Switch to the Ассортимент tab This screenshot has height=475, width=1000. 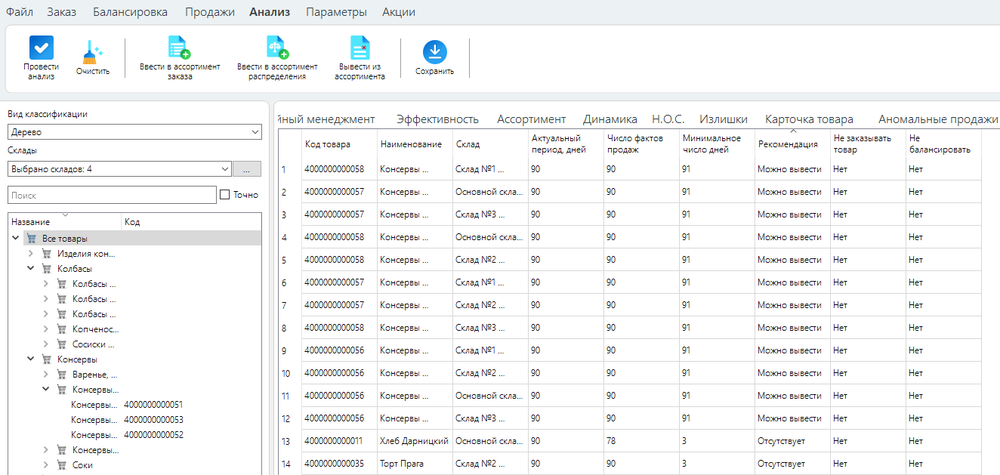(531, 119)
